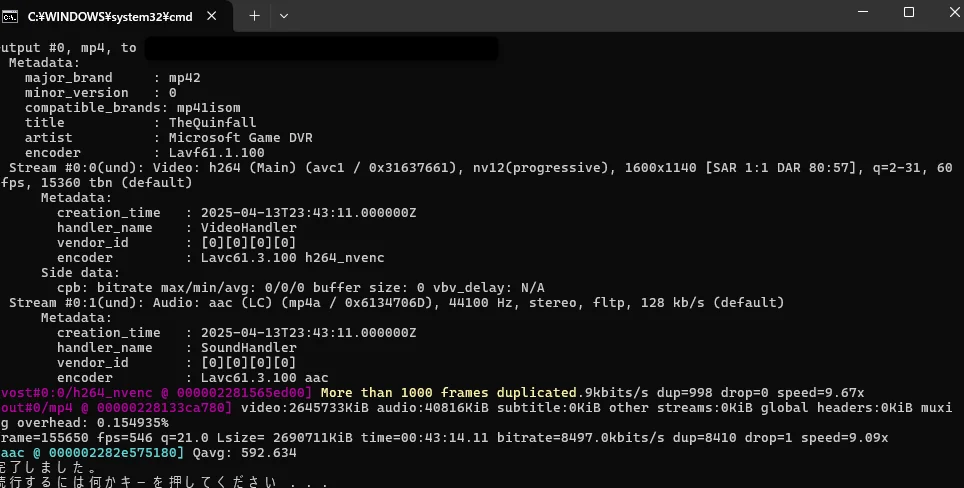Open a new terminal tab

(254, 16)
